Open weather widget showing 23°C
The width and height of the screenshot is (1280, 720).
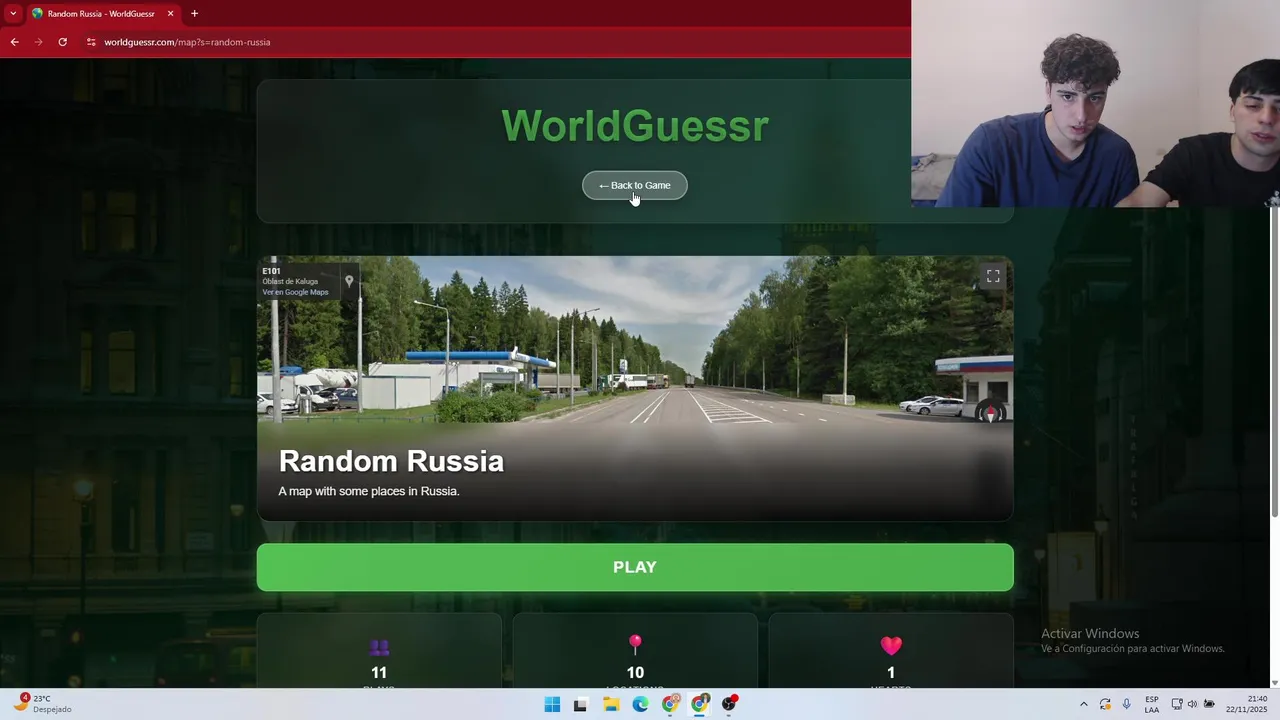[42, 703]
